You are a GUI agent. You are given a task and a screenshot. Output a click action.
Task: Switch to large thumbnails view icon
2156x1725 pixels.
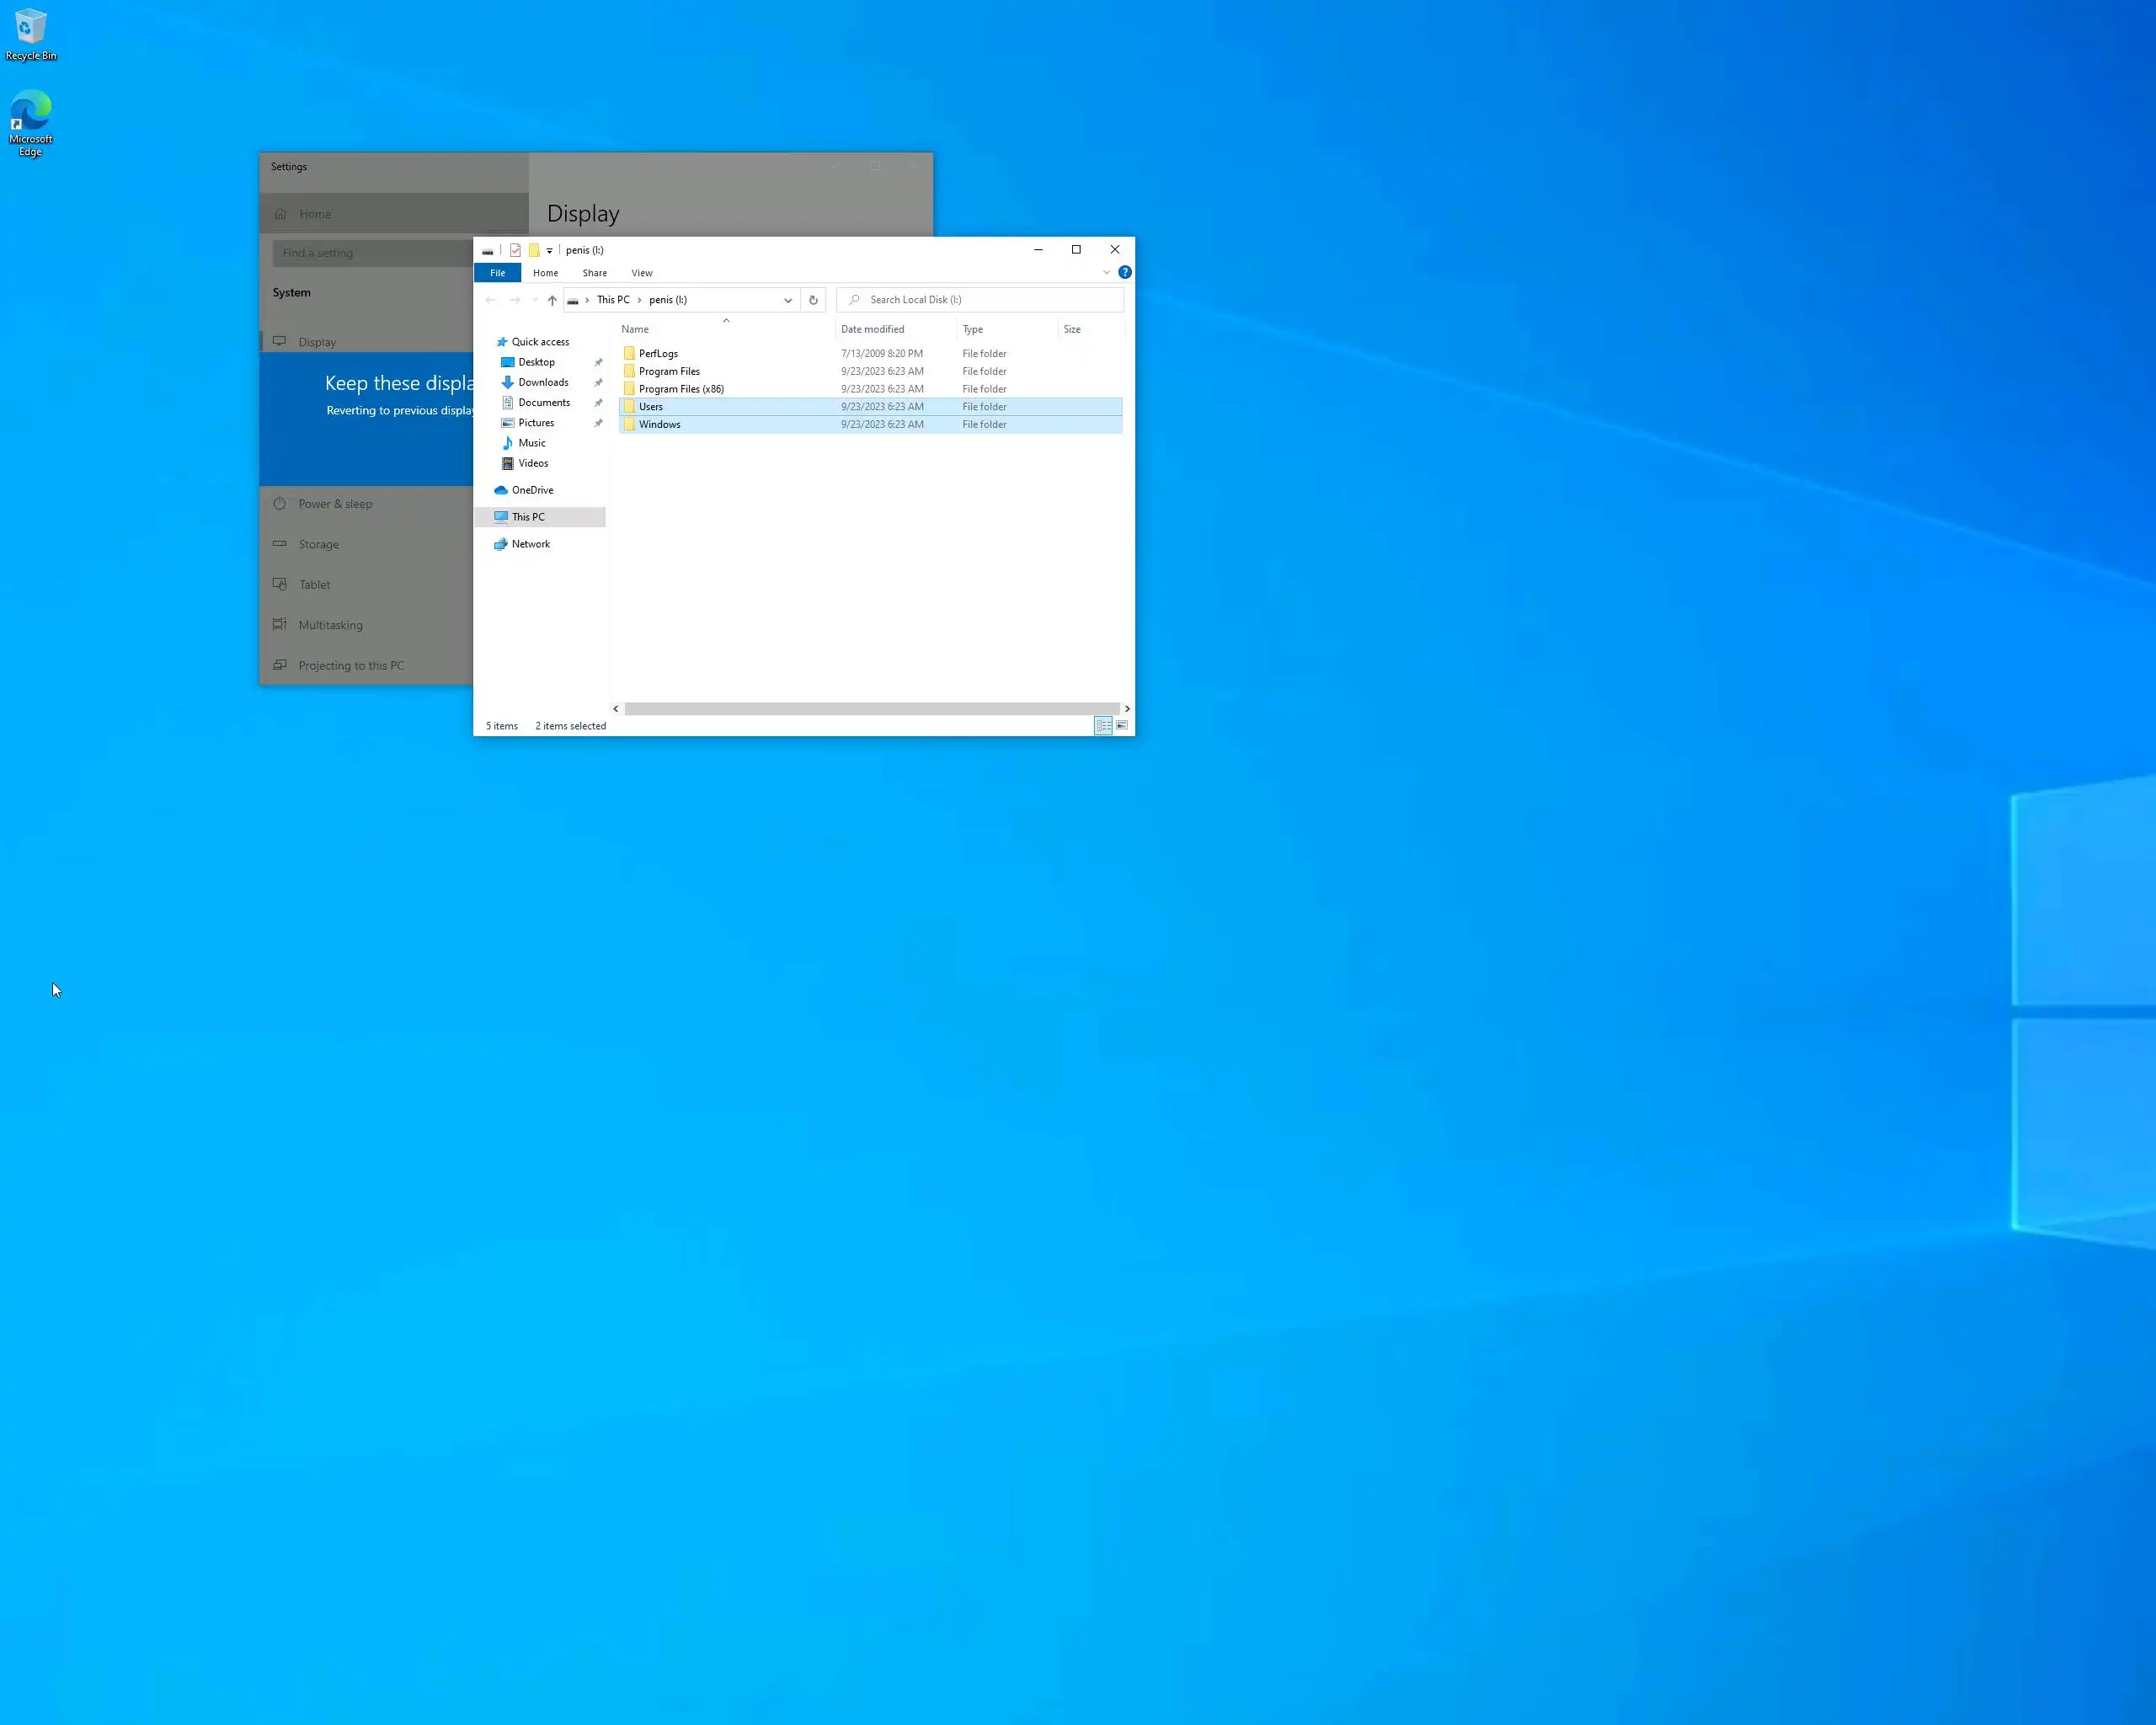[x=1122, y=726]
